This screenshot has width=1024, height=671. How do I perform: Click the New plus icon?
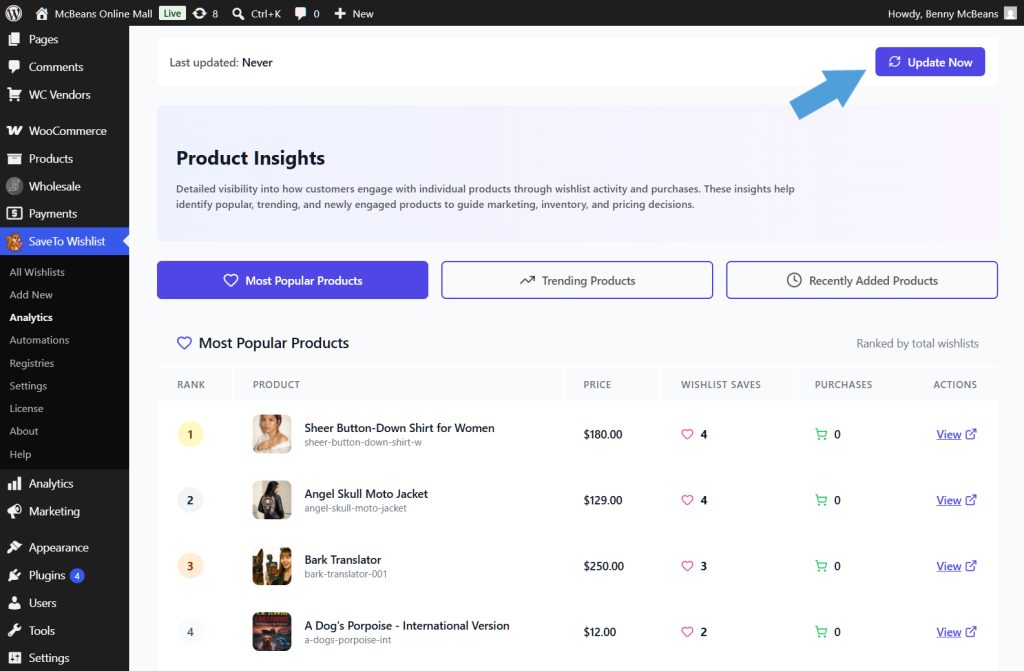340,13
